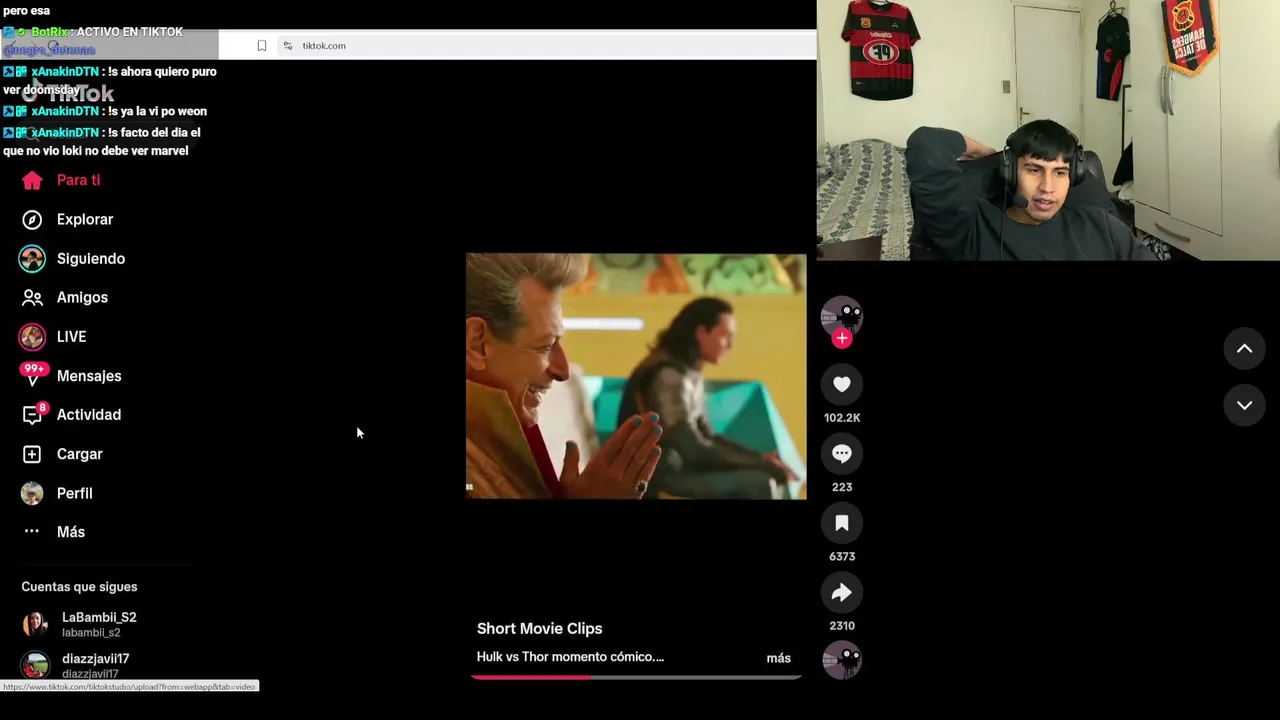Go to previous video with up chevron

[1244, 348]
